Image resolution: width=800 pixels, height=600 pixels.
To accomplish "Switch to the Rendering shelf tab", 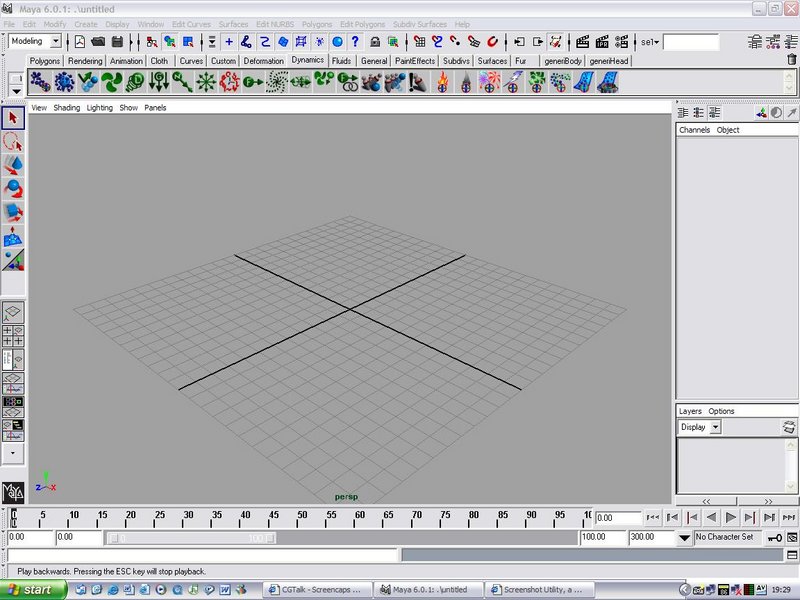I will (x=85, y=61).
